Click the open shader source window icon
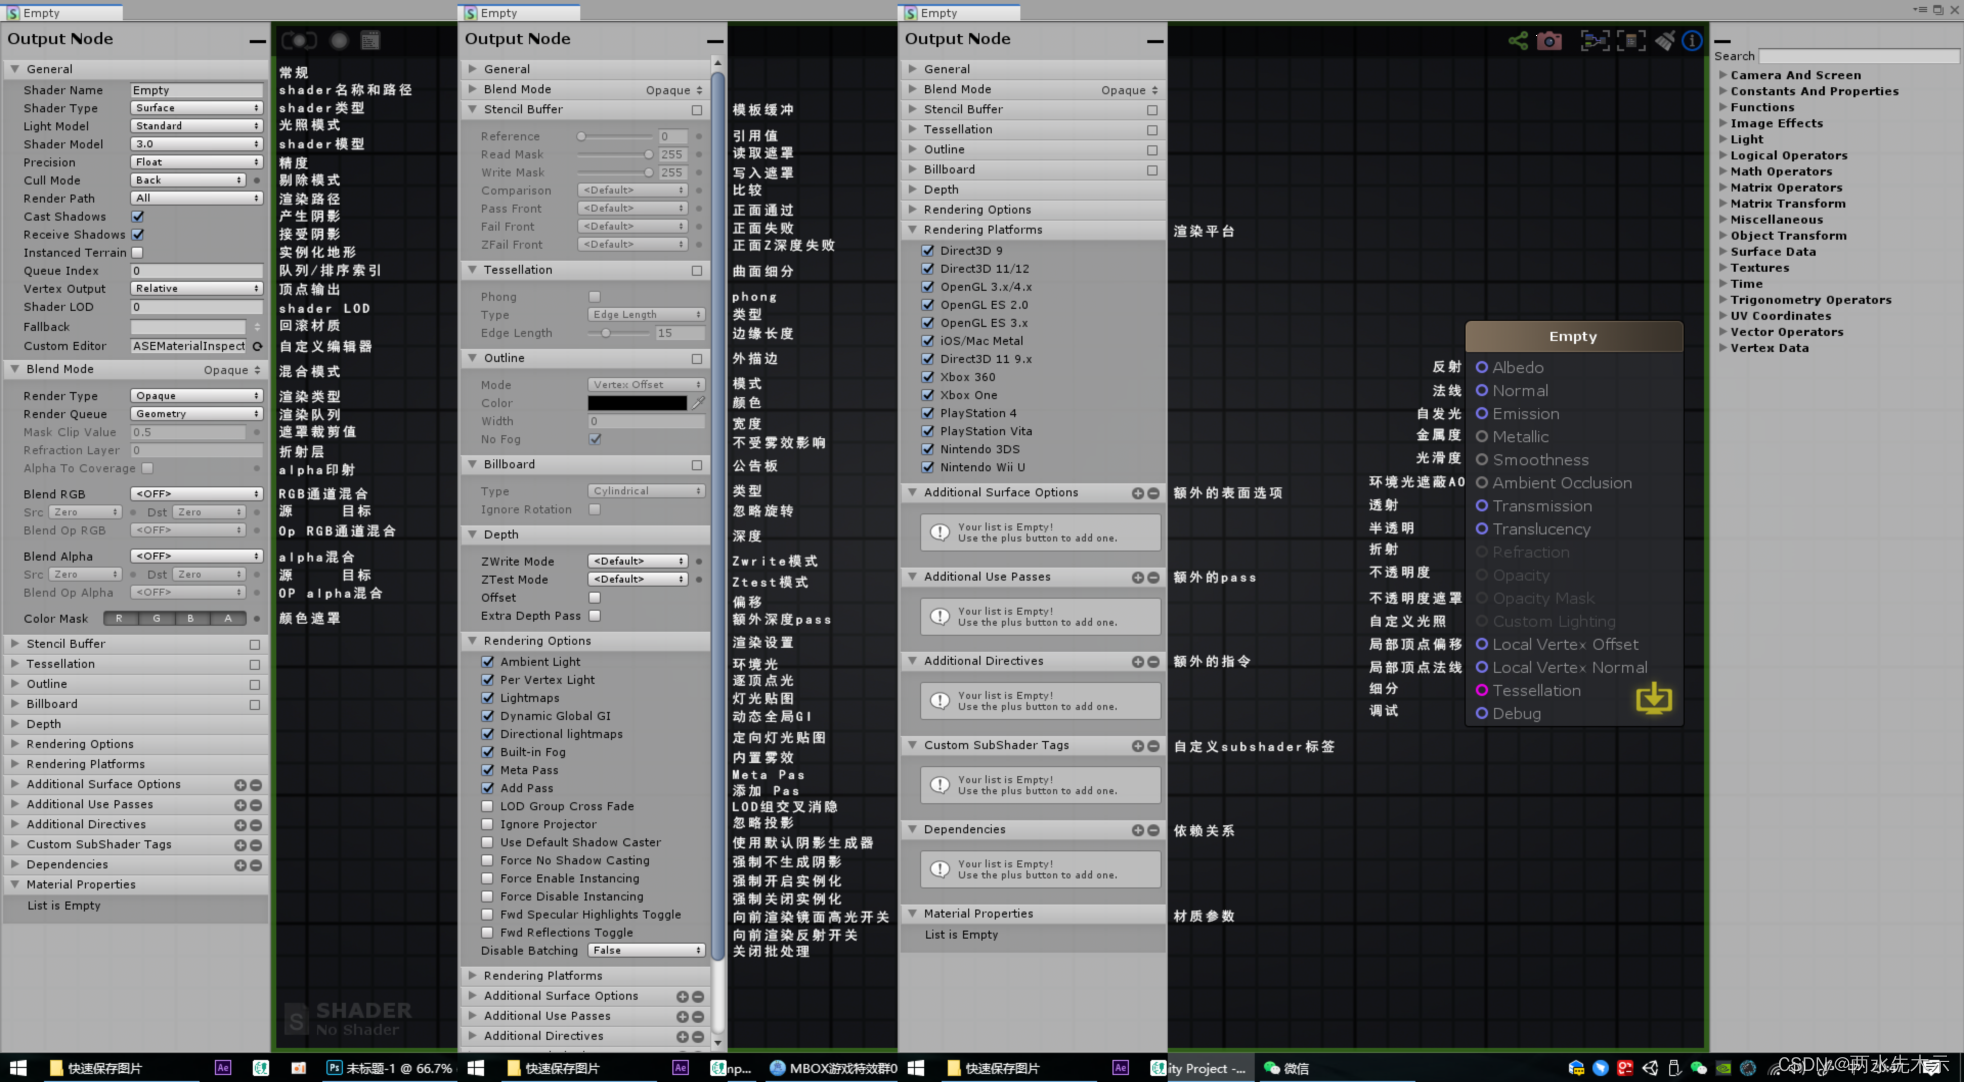This screenshot has height=1084, width=1966. pyautogui.click(x=370, y=41)
